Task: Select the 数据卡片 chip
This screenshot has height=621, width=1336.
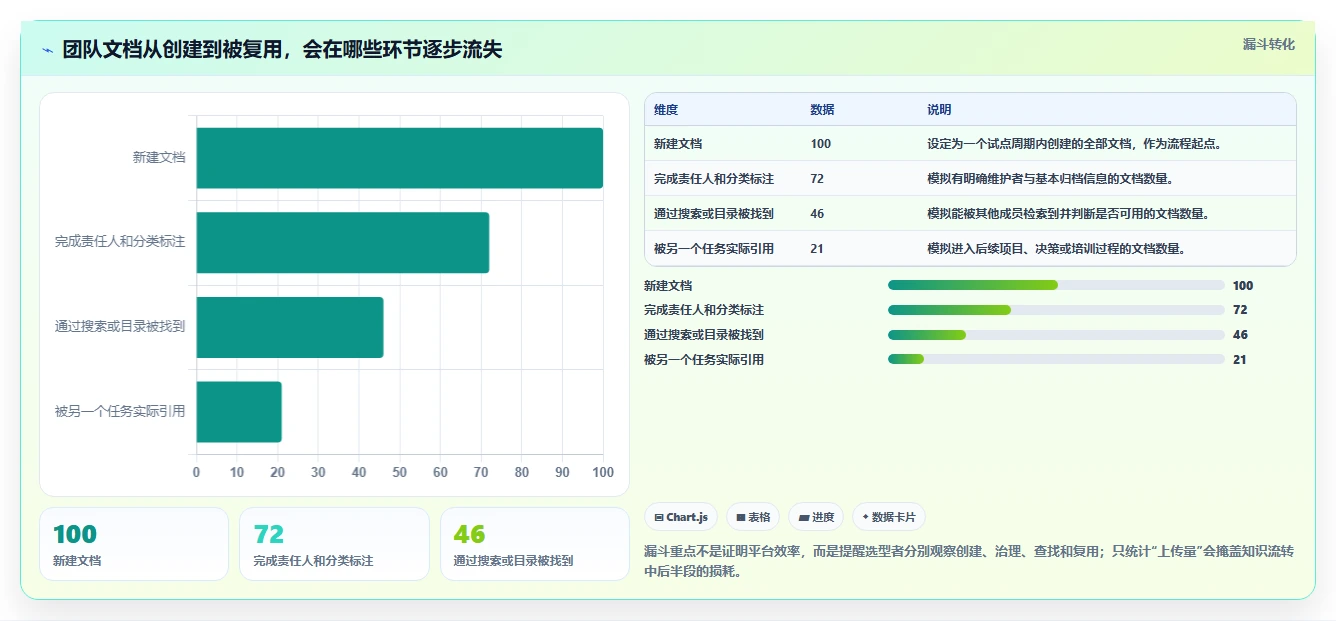Action: [x=889, y=517]
